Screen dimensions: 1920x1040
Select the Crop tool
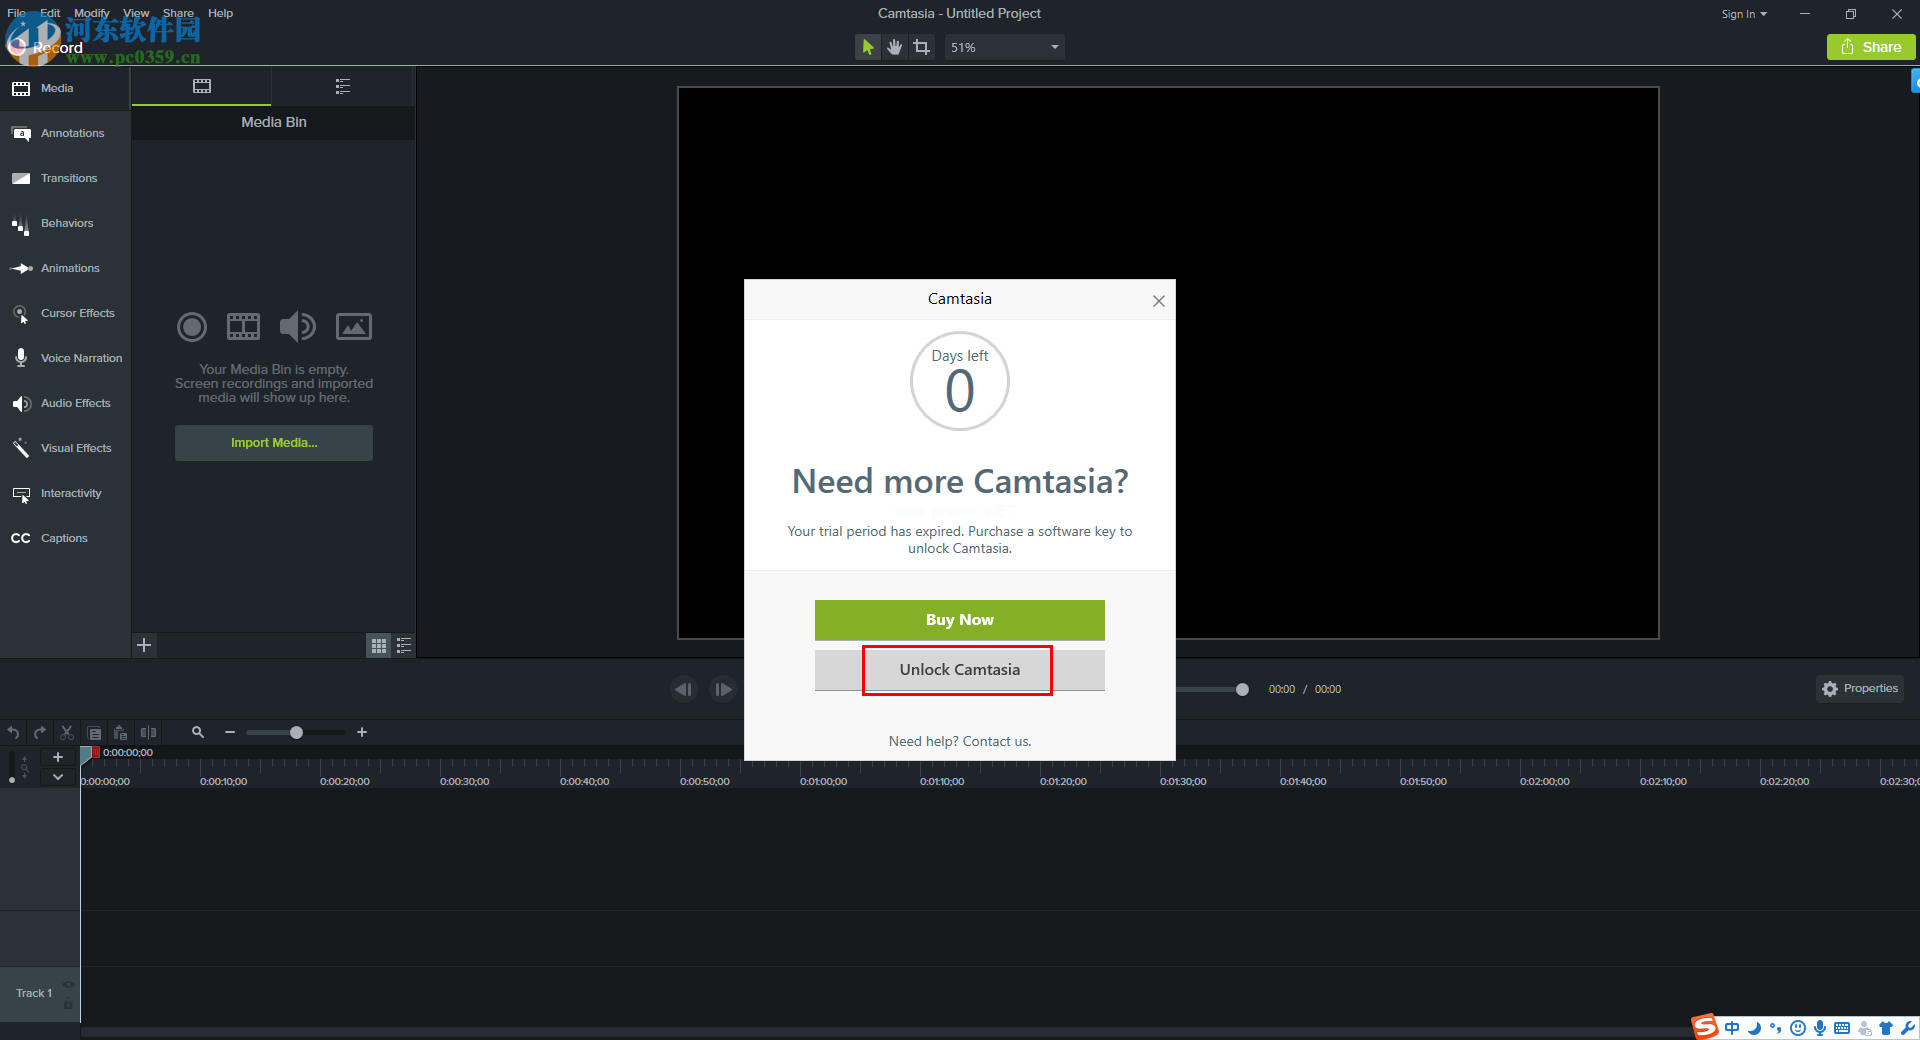point(922,47)
